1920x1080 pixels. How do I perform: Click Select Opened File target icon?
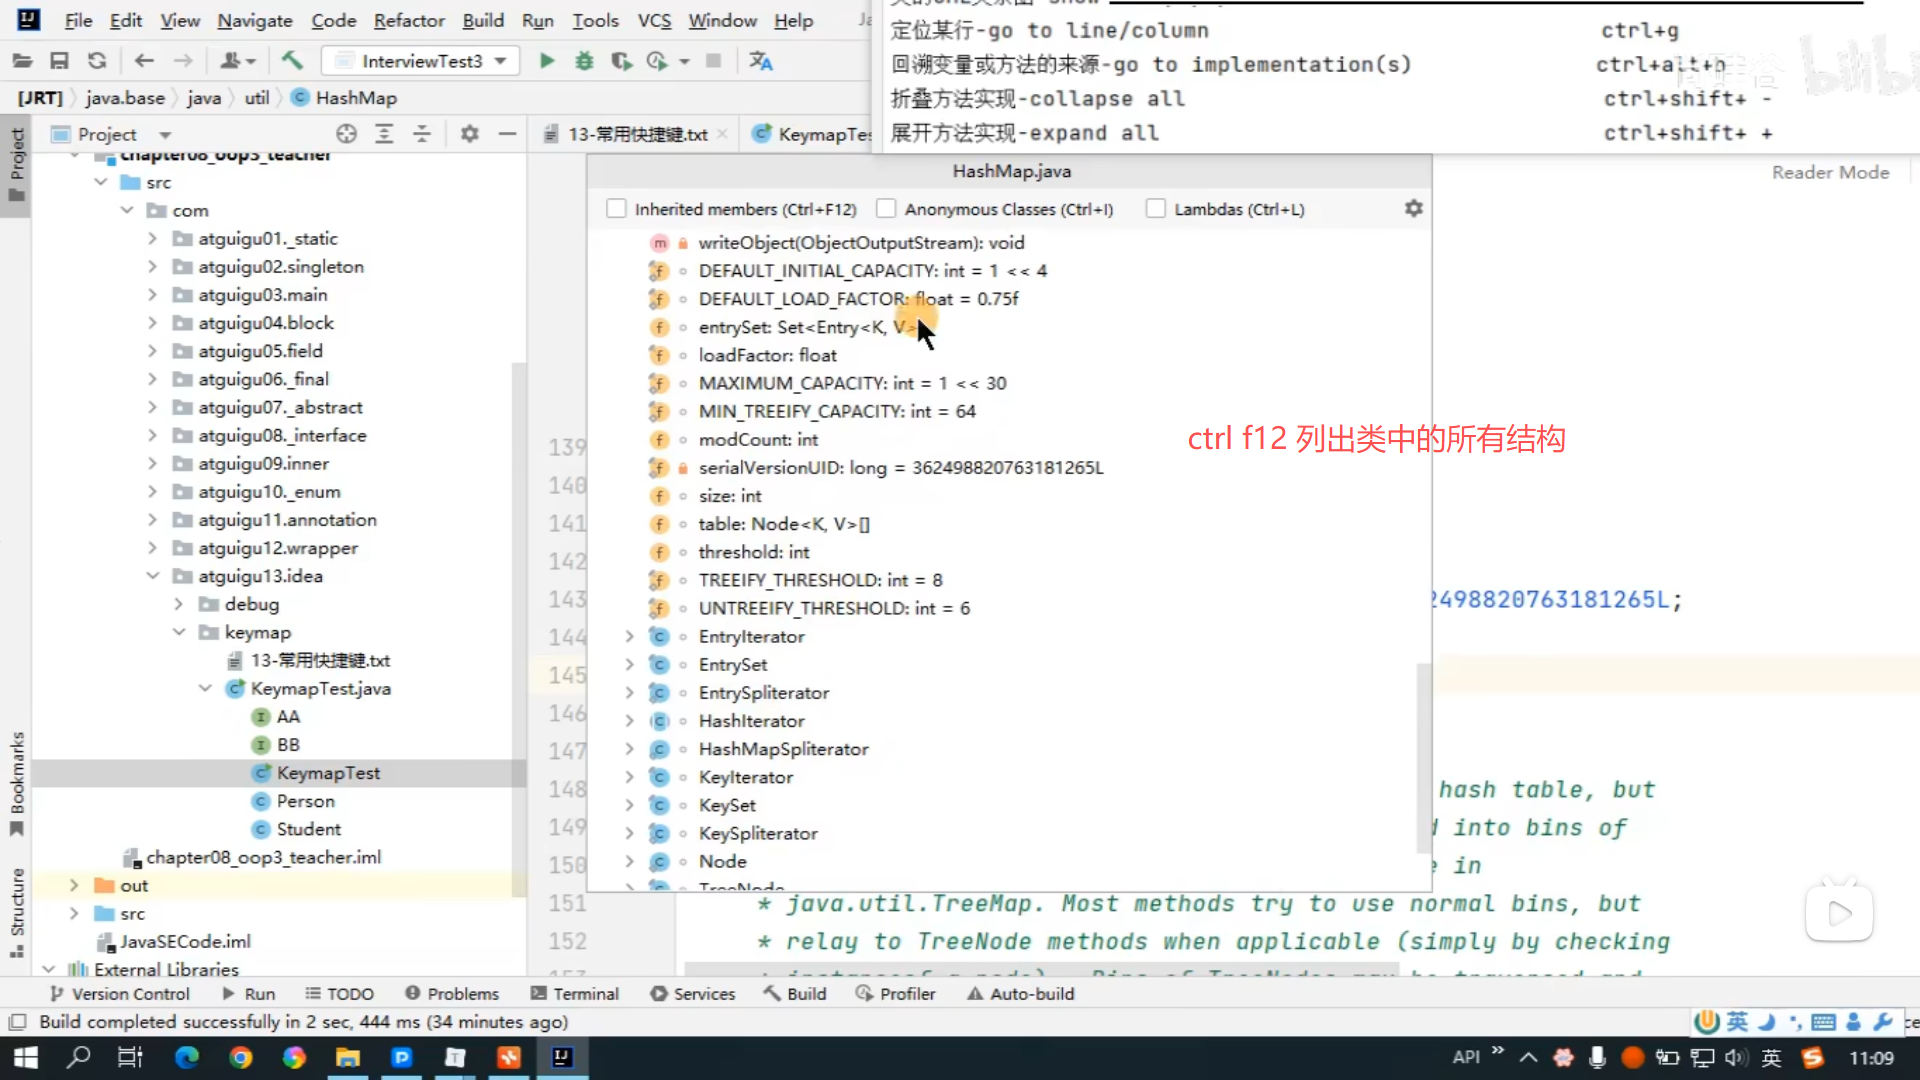point(346,134)
